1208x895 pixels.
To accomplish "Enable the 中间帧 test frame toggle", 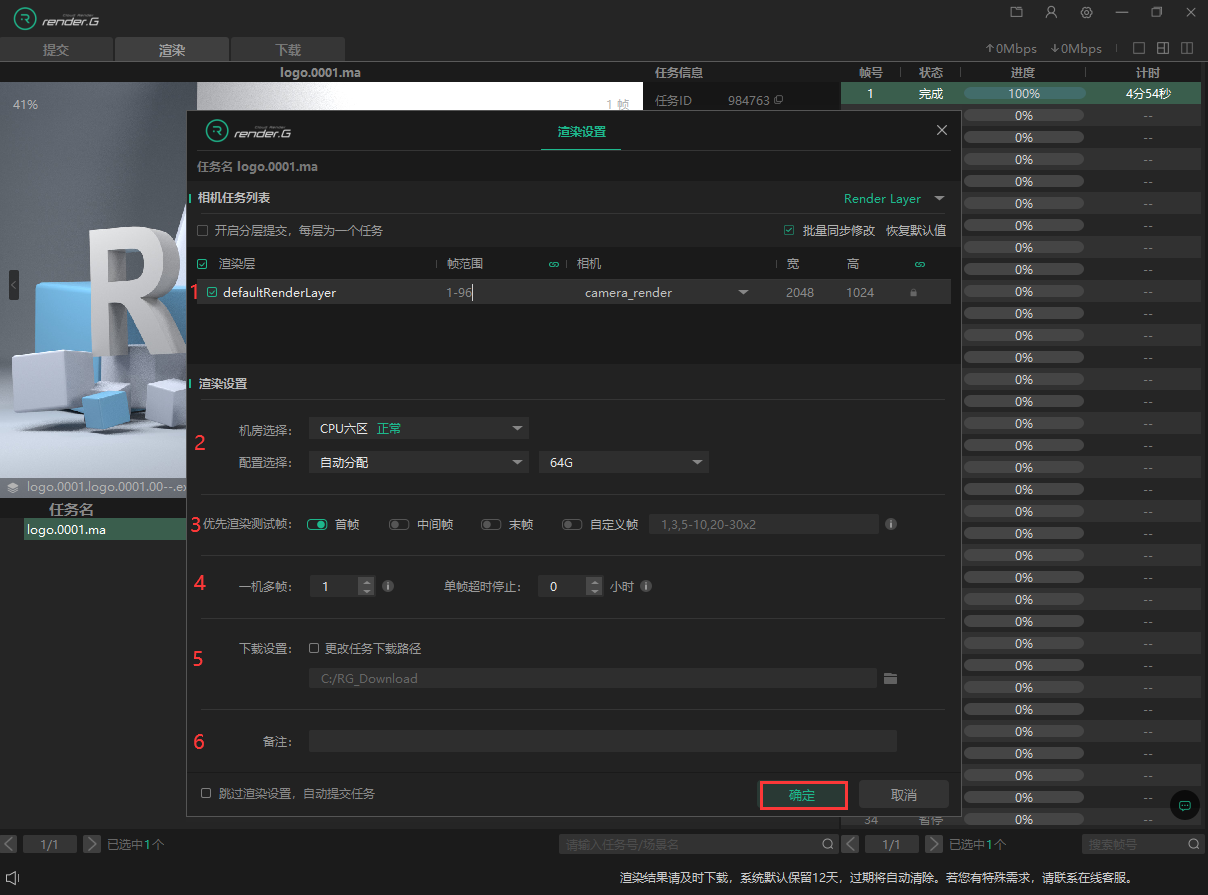I will (x=400, y=524).
